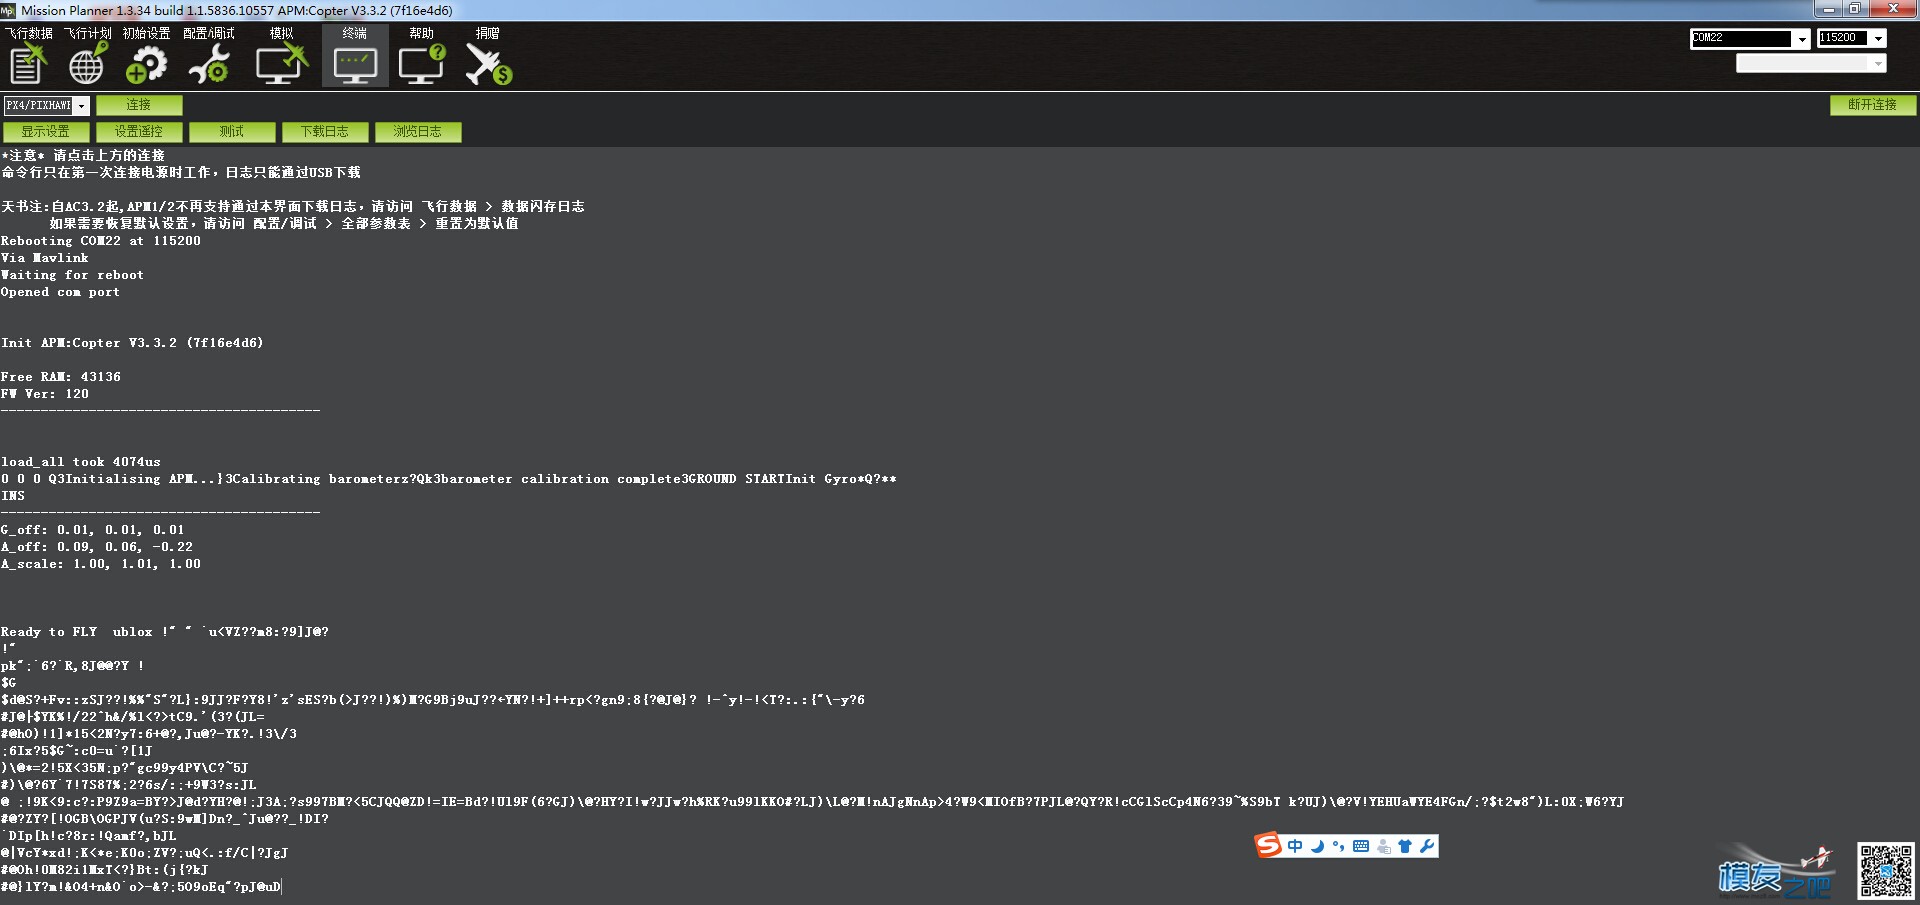Open the 模拟 simulation monitor icon
Screen dimensions: 1920x905
282,65
